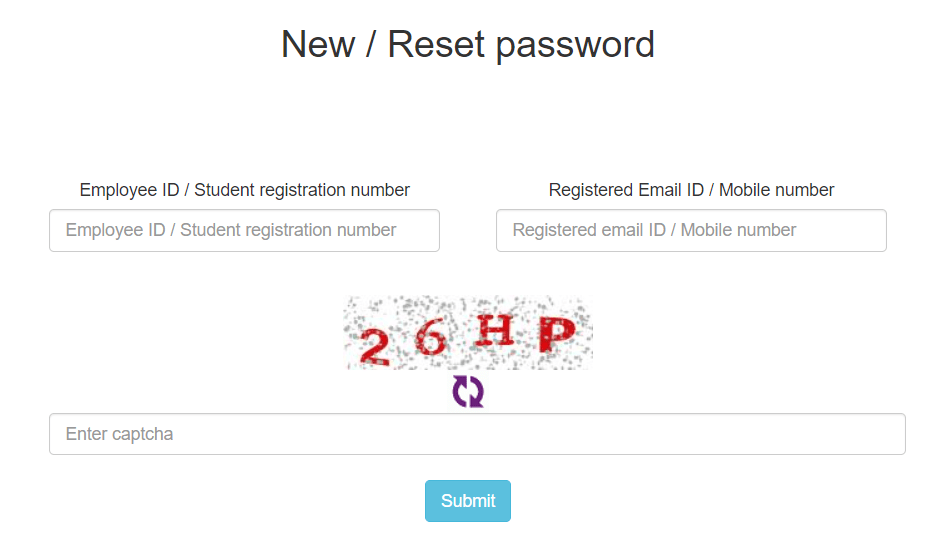Viewport: 935px width, 538px height.
Task: Click the captcha image
Action: (468, 333)
